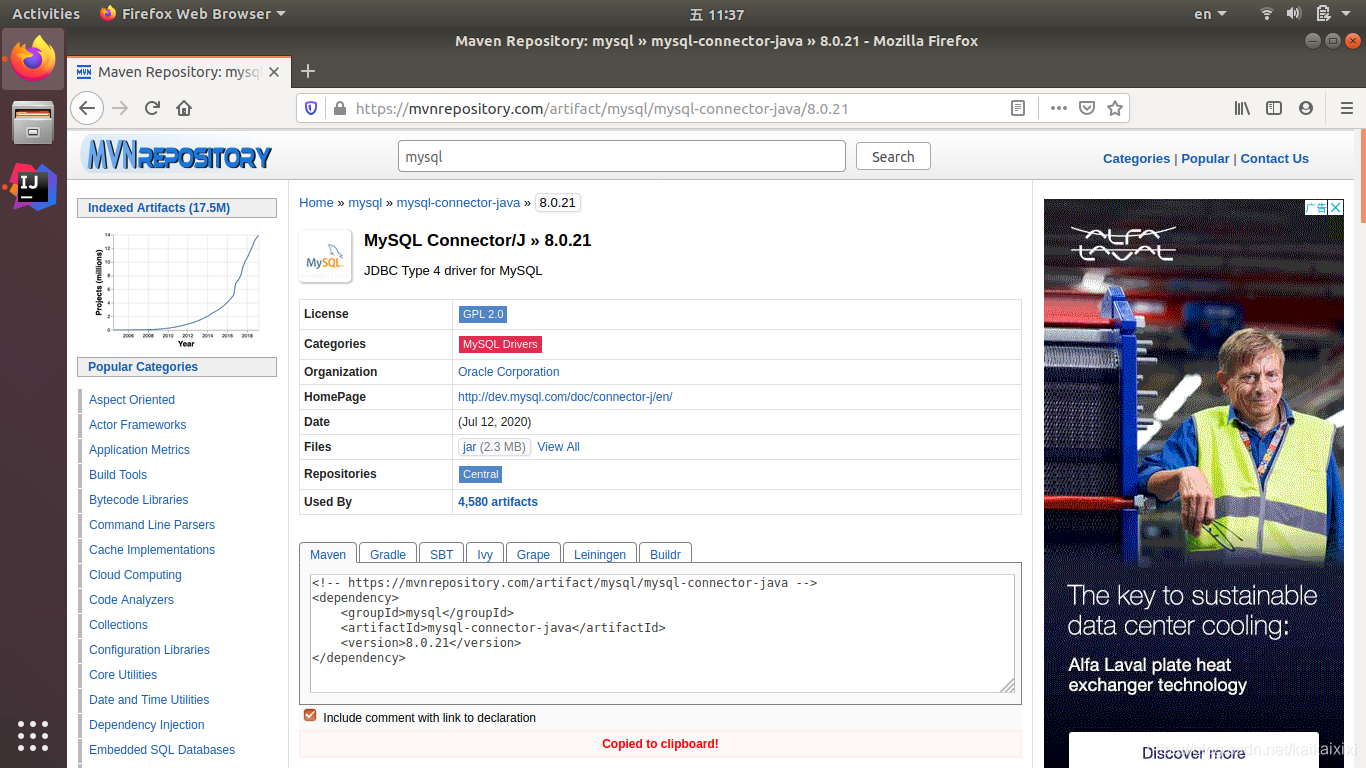Expand Firefox Web Browser app menu
The height and width of the screenshot is (768, 1366).
pyautogui.click(x=192, y=14)
